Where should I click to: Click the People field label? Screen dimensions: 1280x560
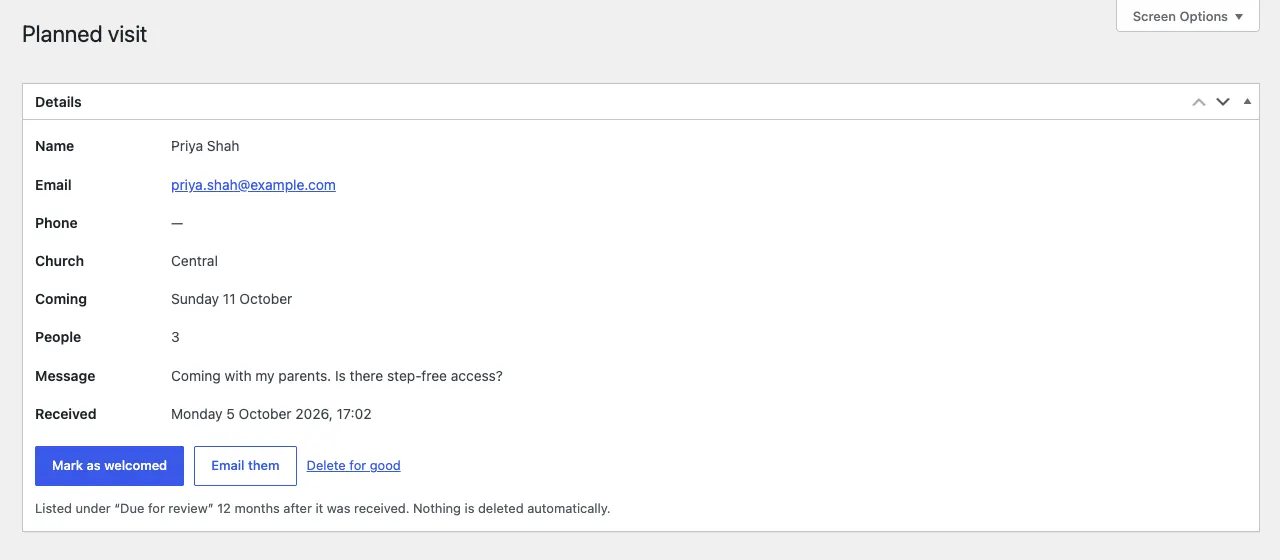(58, 337)
